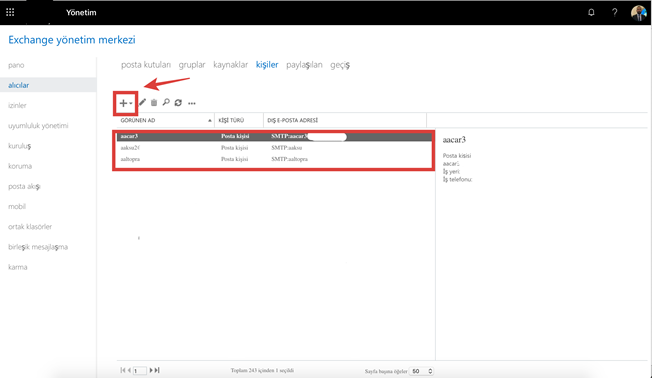Click the pencil edit icon
The height and width of the screenshot is (378, 652).
pos(143,102)
